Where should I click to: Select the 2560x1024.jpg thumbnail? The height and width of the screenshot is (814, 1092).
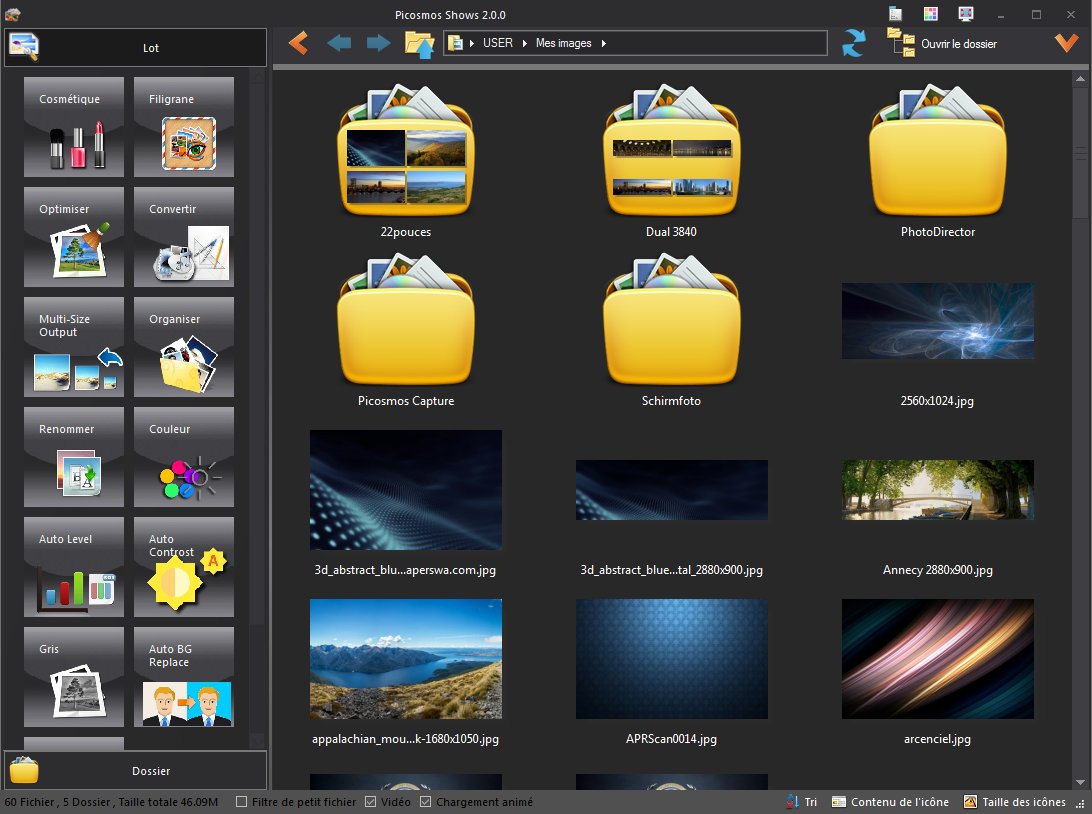(x=937, y=321)
